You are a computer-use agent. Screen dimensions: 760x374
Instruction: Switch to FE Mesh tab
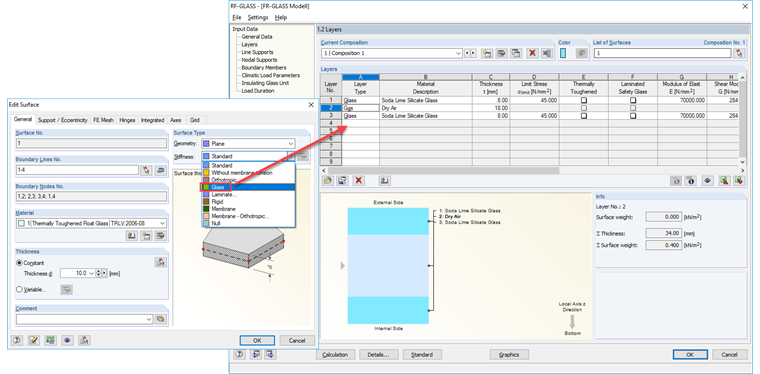104,120
